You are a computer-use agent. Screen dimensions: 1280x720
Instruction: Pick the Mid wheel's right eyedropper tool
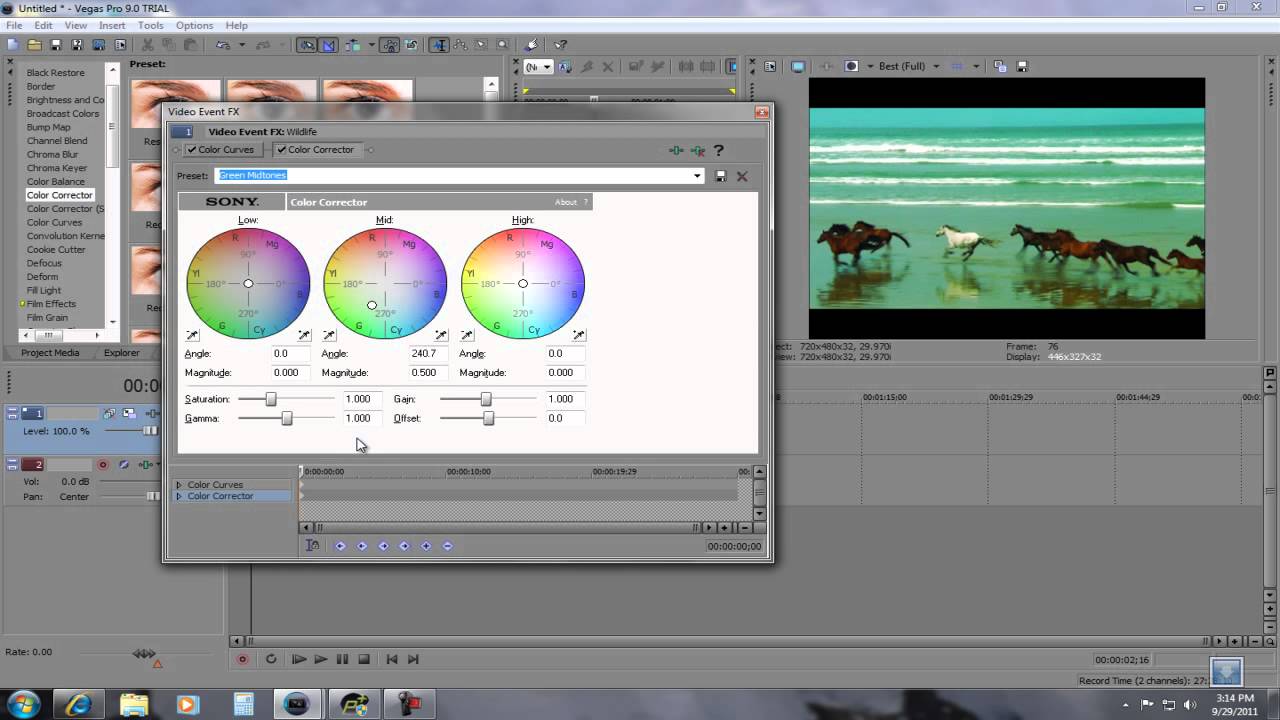coord(441,335)
